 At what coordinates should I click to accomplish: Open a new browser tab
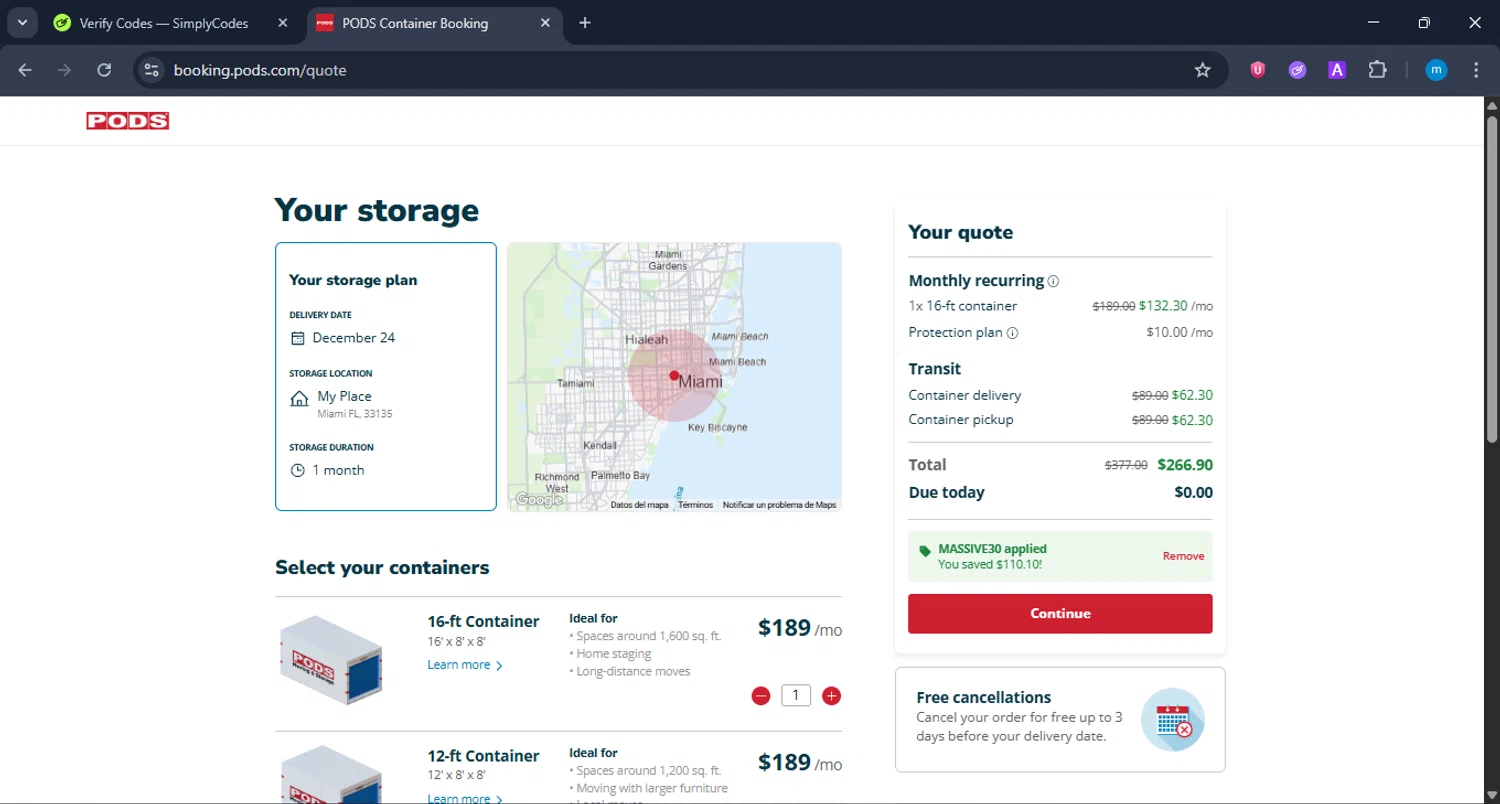pos(585,23)
